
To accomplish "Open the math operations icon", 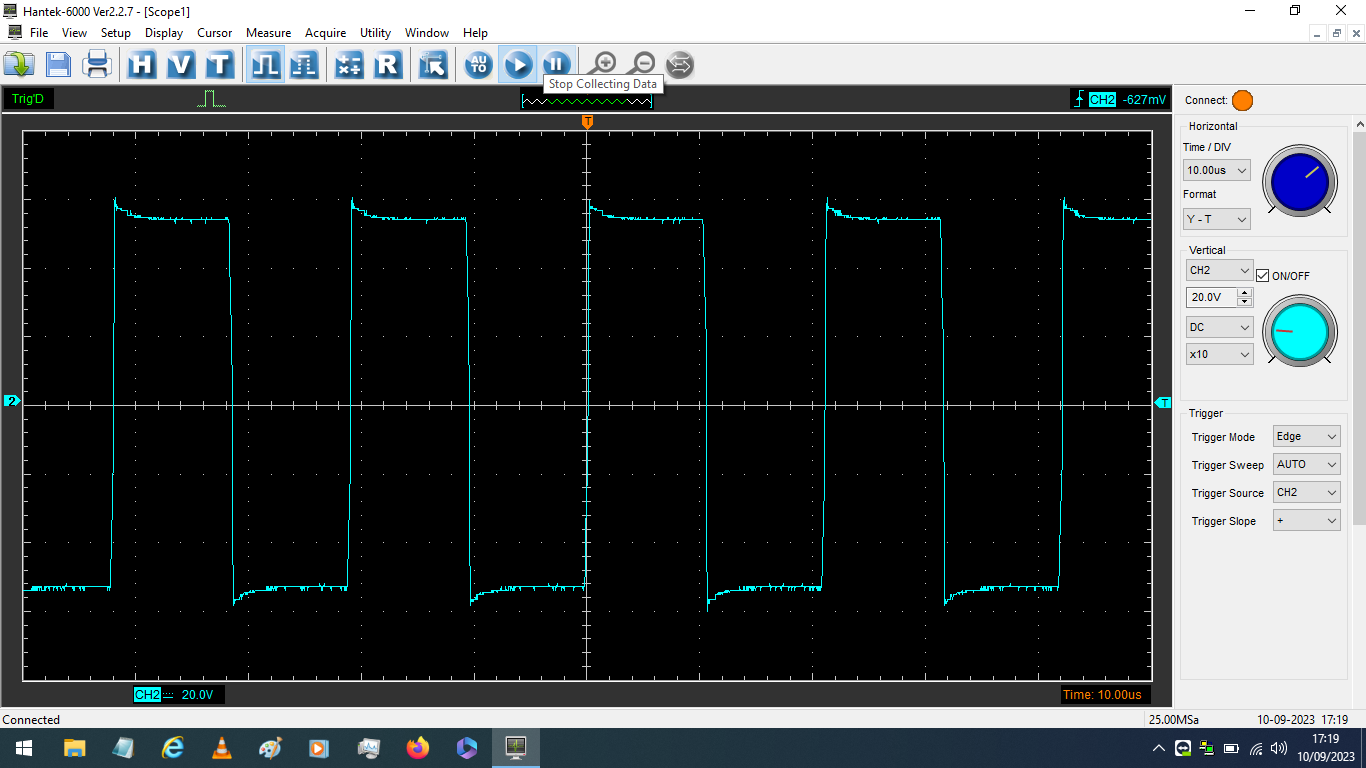I will pos(349,65).
